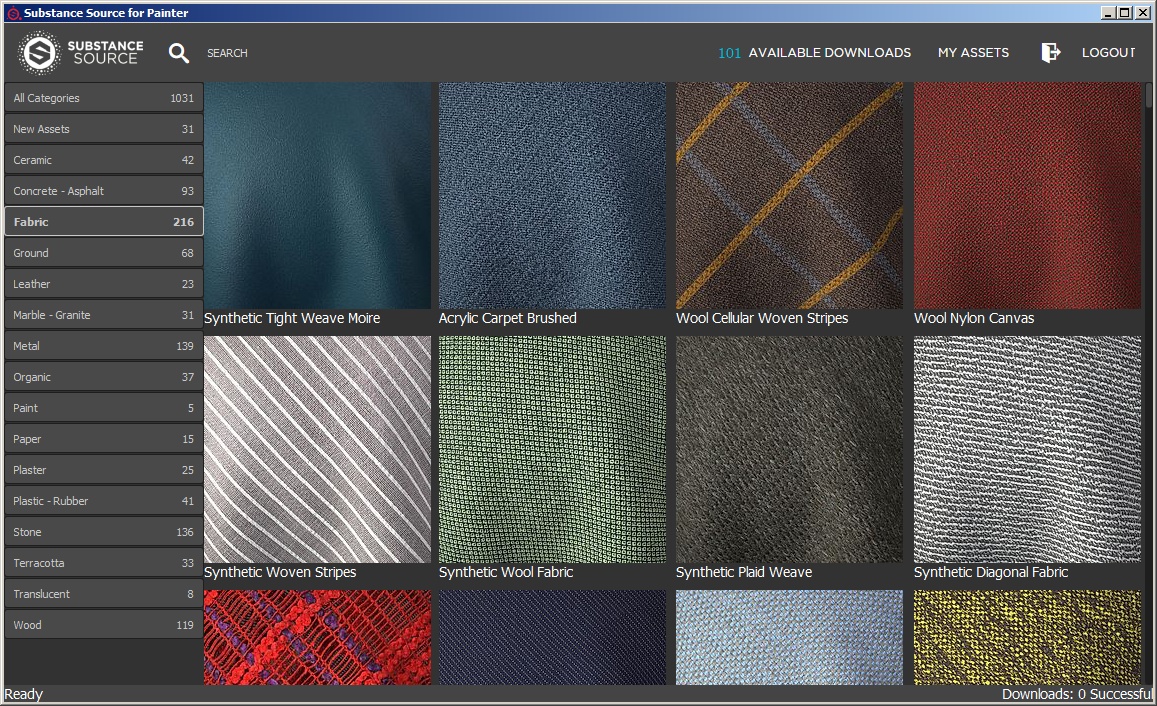This screenshot has height=706, width=1157.
Task: Open the yellow speckled fabric thumbnail
Action: point(1027,637)
